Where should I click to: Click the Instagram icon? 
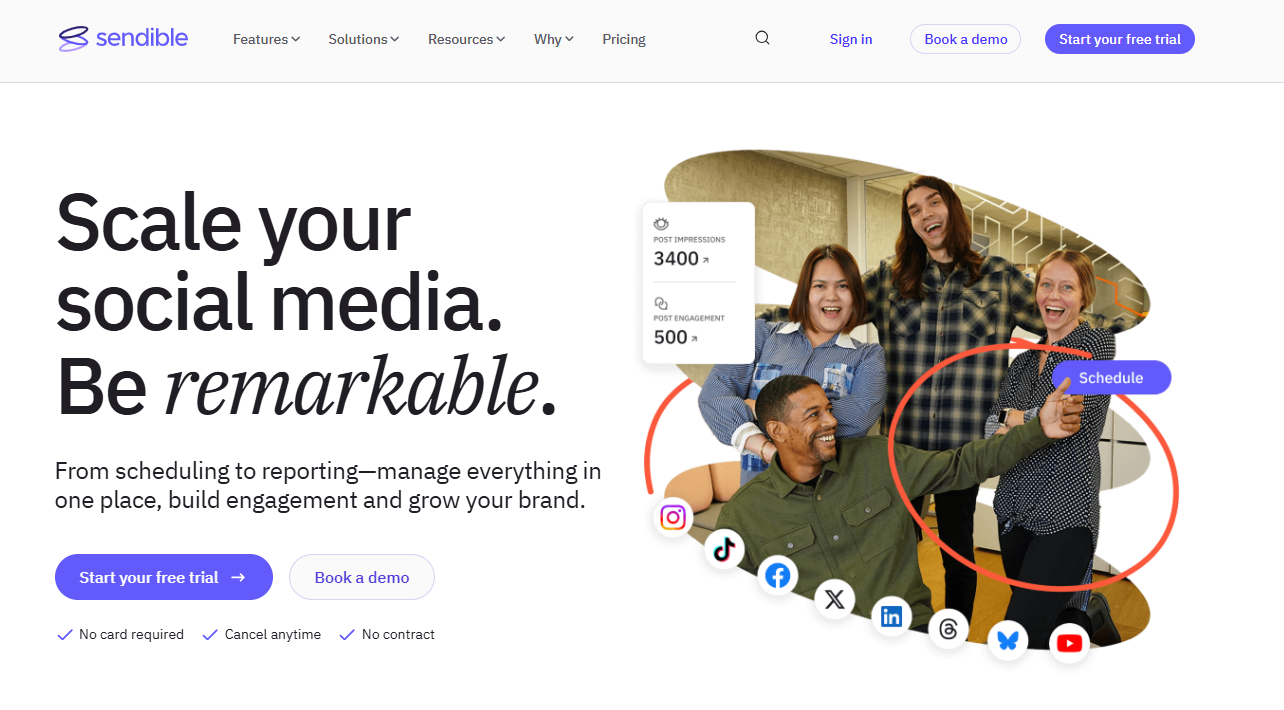673,517
